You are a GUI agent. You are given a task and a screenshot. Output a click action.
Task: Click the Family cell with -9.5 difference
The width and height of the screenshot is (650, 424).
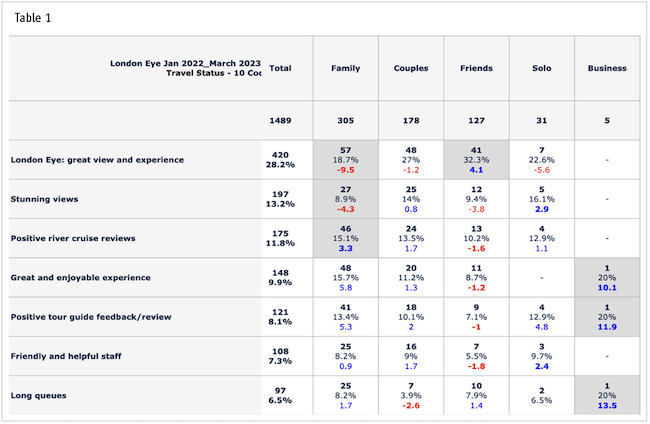pos(345,160)
